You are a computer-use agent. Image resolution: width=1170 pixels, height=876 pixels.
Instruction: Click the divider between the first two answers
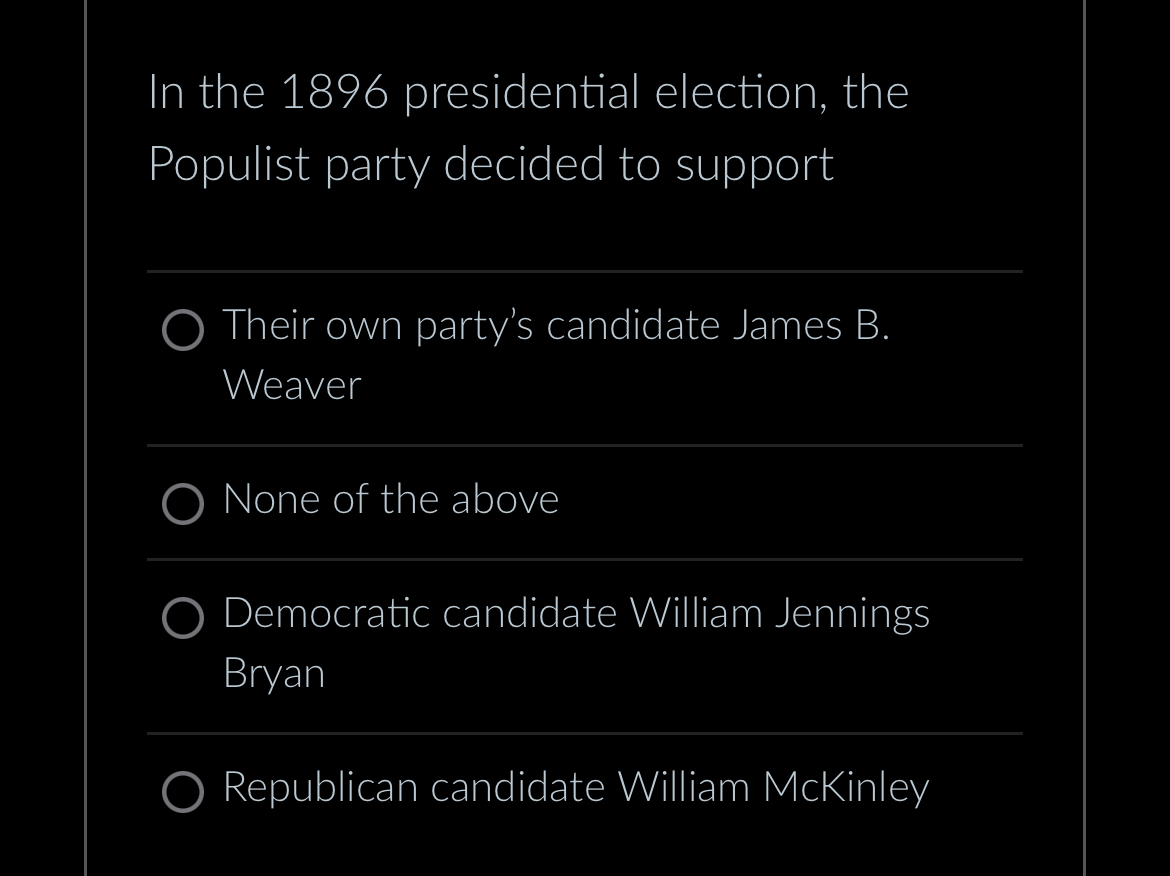tap(584, 444)
